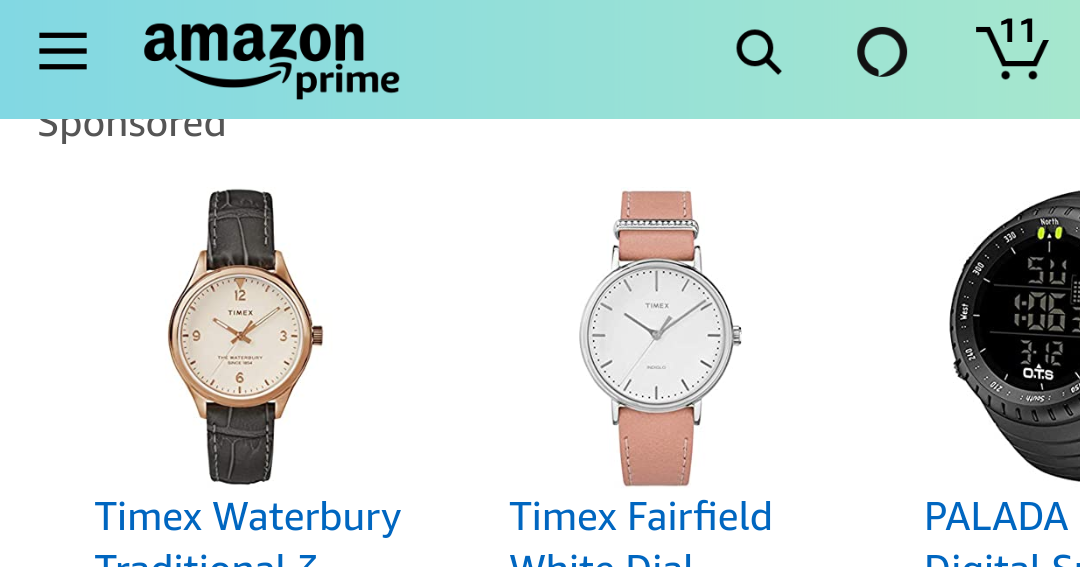Tap the magnifying glass search icon
1080x567 pixels.
(758, 52)
